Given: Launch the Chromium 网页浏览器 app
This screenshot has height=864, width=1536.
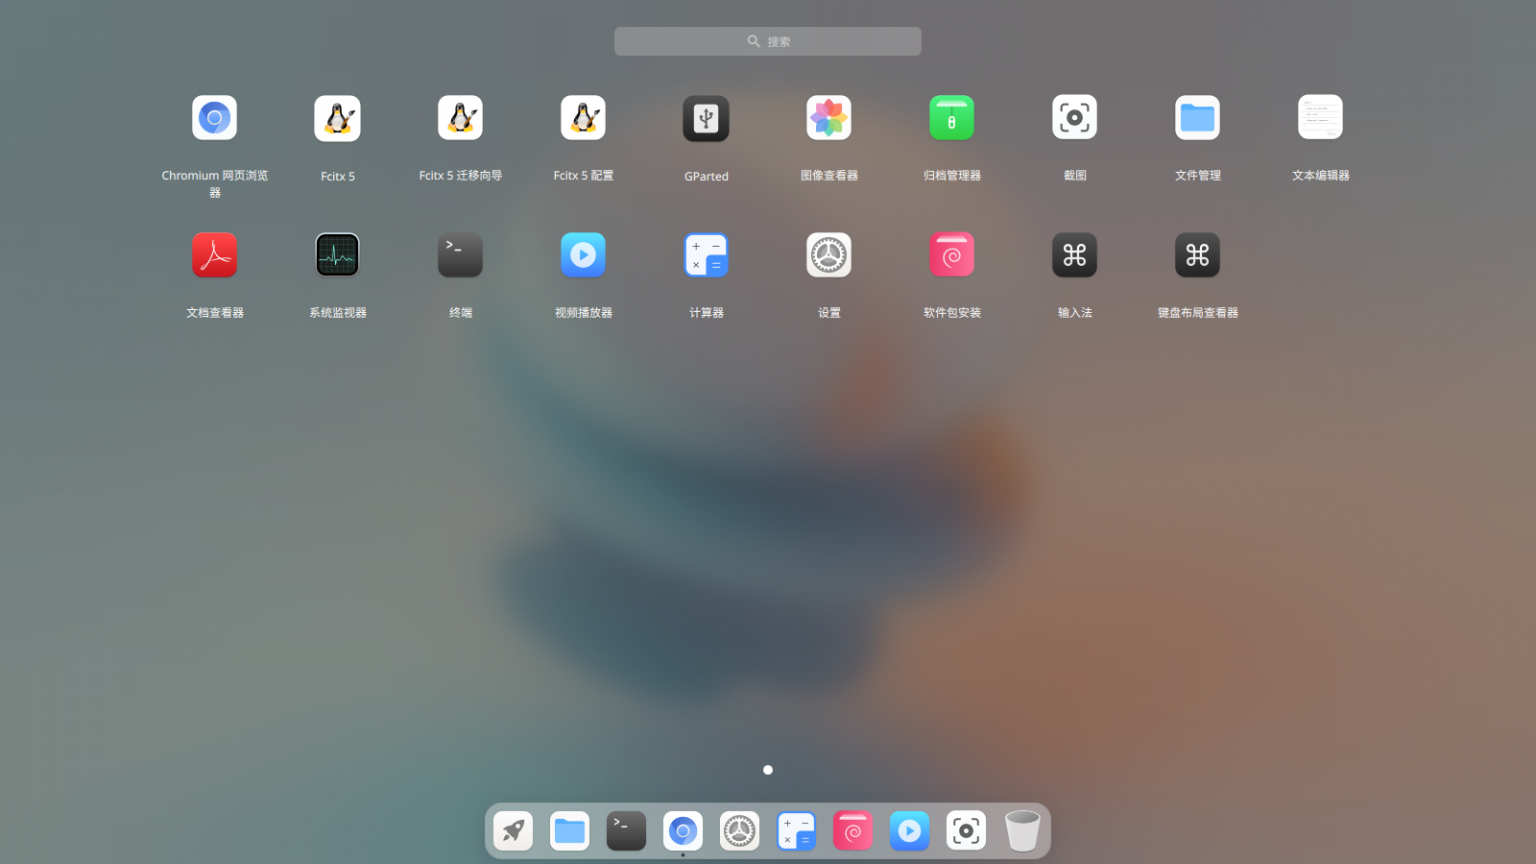Looking at the screenshot, I should (x=214, y=117).
